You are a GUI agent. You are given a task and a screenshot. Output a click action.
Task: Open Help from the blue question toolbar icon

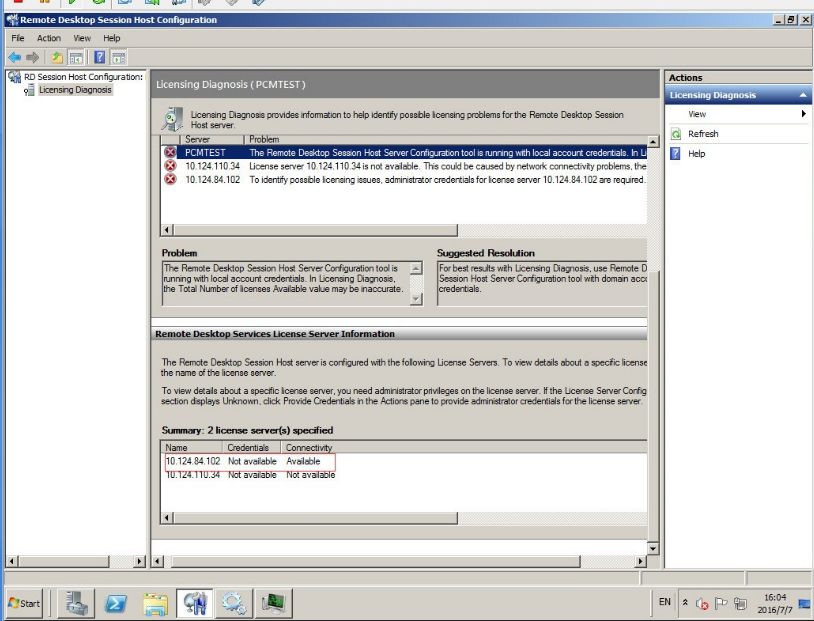(x=100, y=58)
